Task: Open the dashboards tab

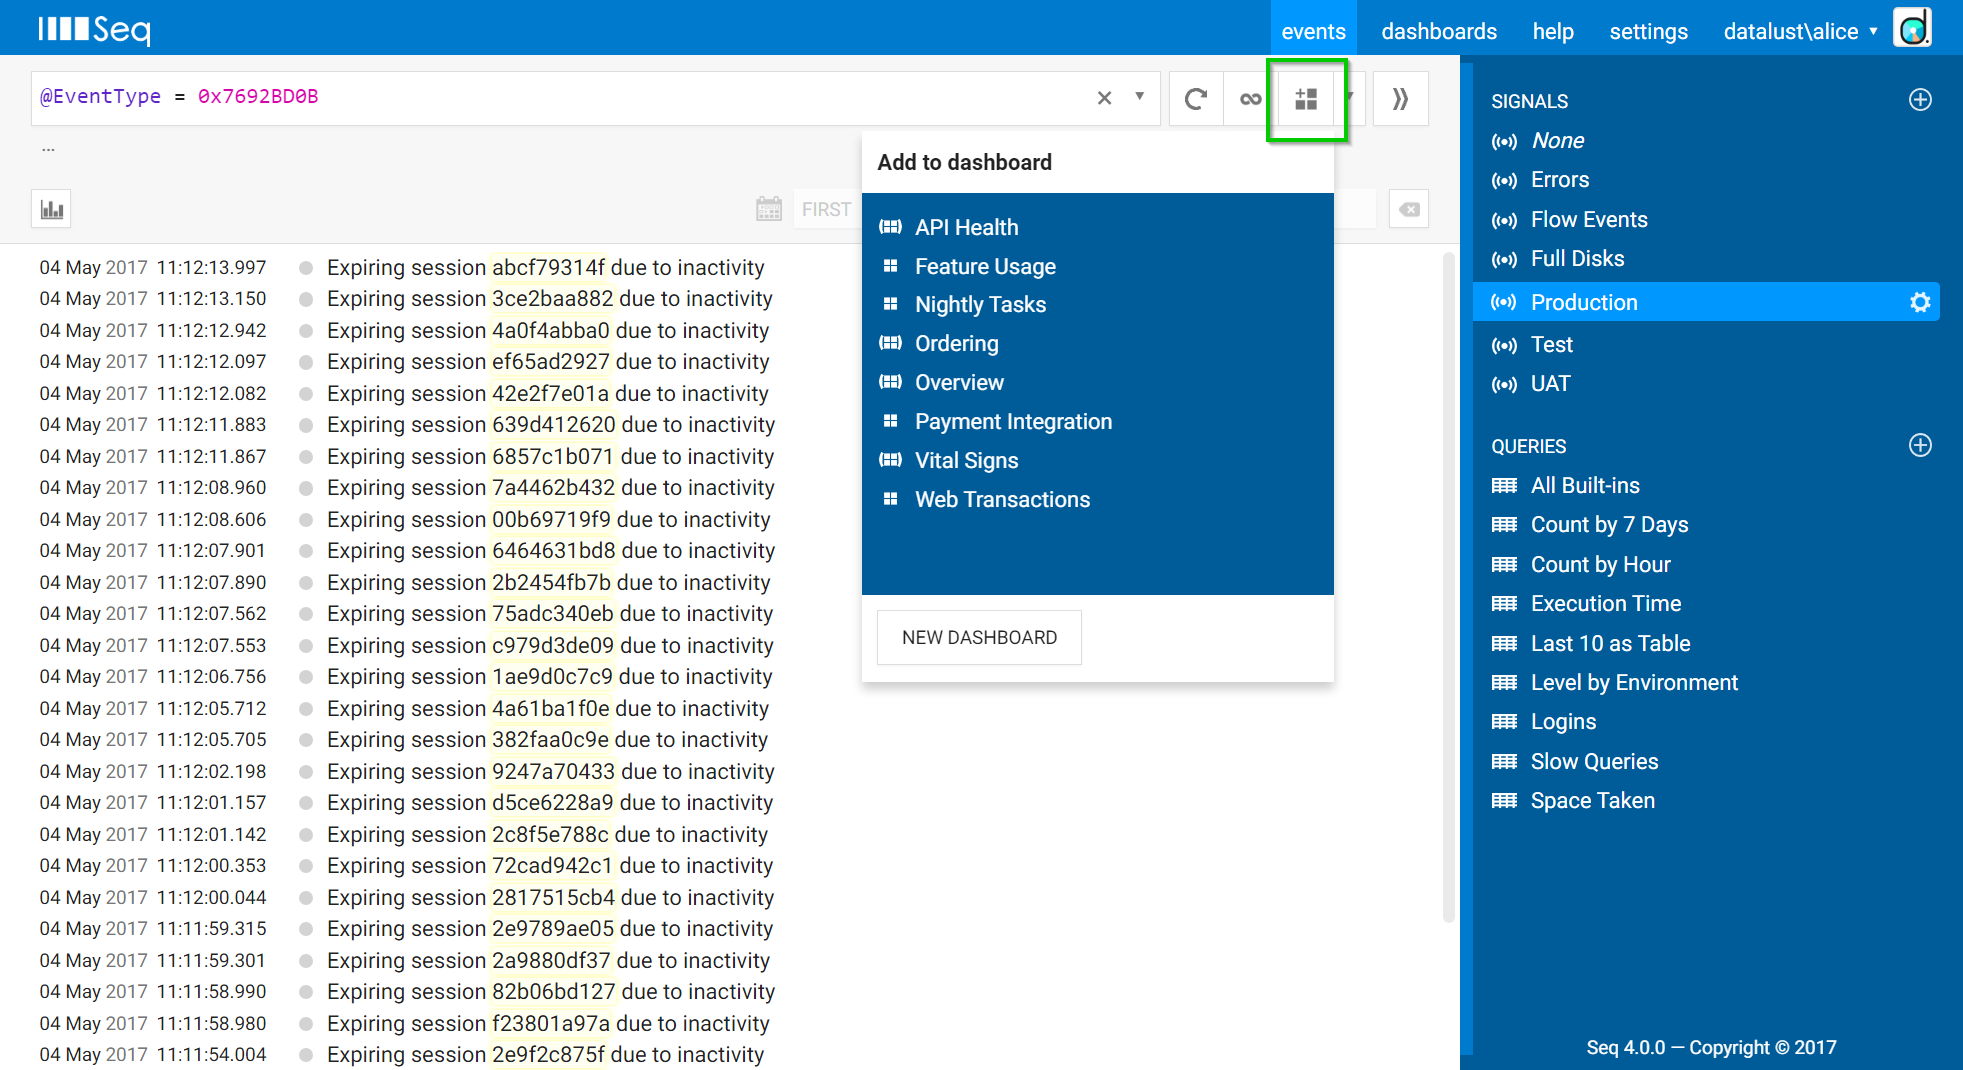Action: coord(1439,31)
